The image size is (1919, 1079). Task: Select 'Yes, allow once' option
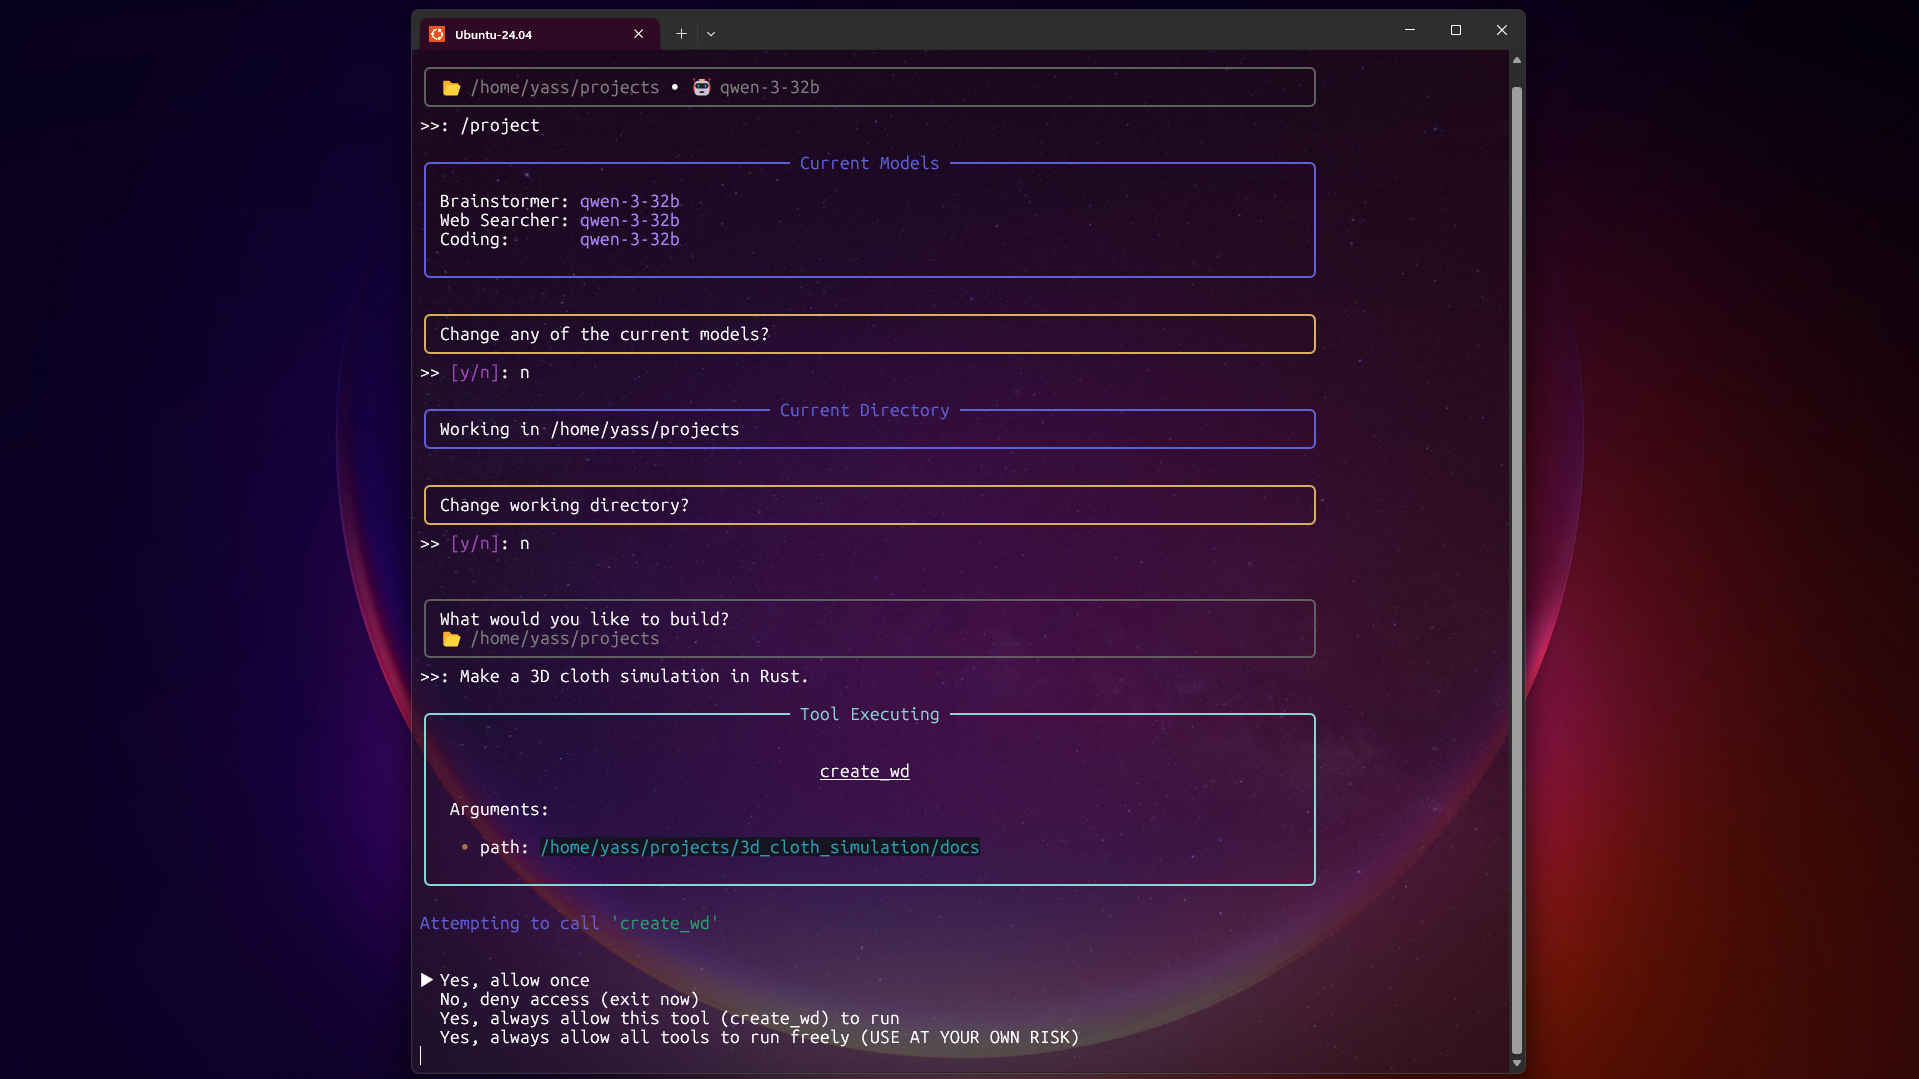514,980
